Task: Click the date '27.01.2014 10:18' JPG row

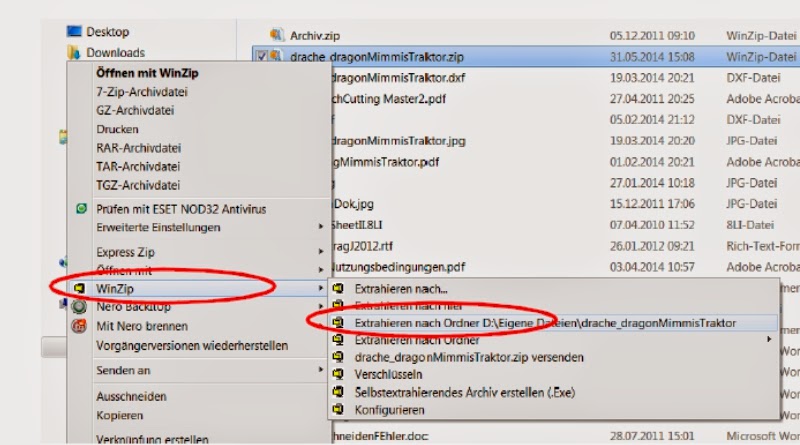Action: point(652,183)
